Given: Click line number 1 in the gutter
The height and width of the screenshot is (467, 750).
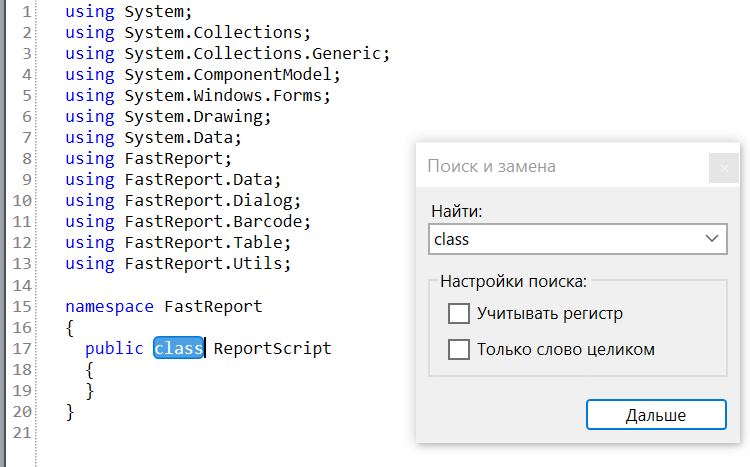Looking at the screenshot, I should point(26,11).
